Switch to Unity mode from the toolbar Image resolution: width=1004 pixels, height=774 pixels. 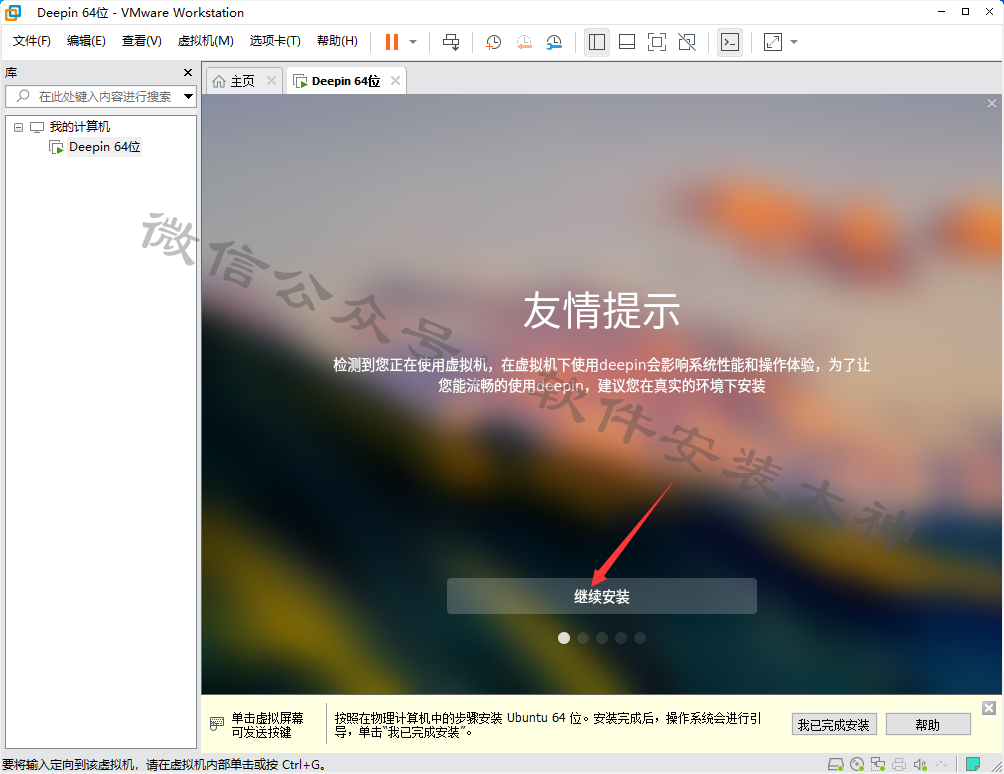(x=687, y=42)
